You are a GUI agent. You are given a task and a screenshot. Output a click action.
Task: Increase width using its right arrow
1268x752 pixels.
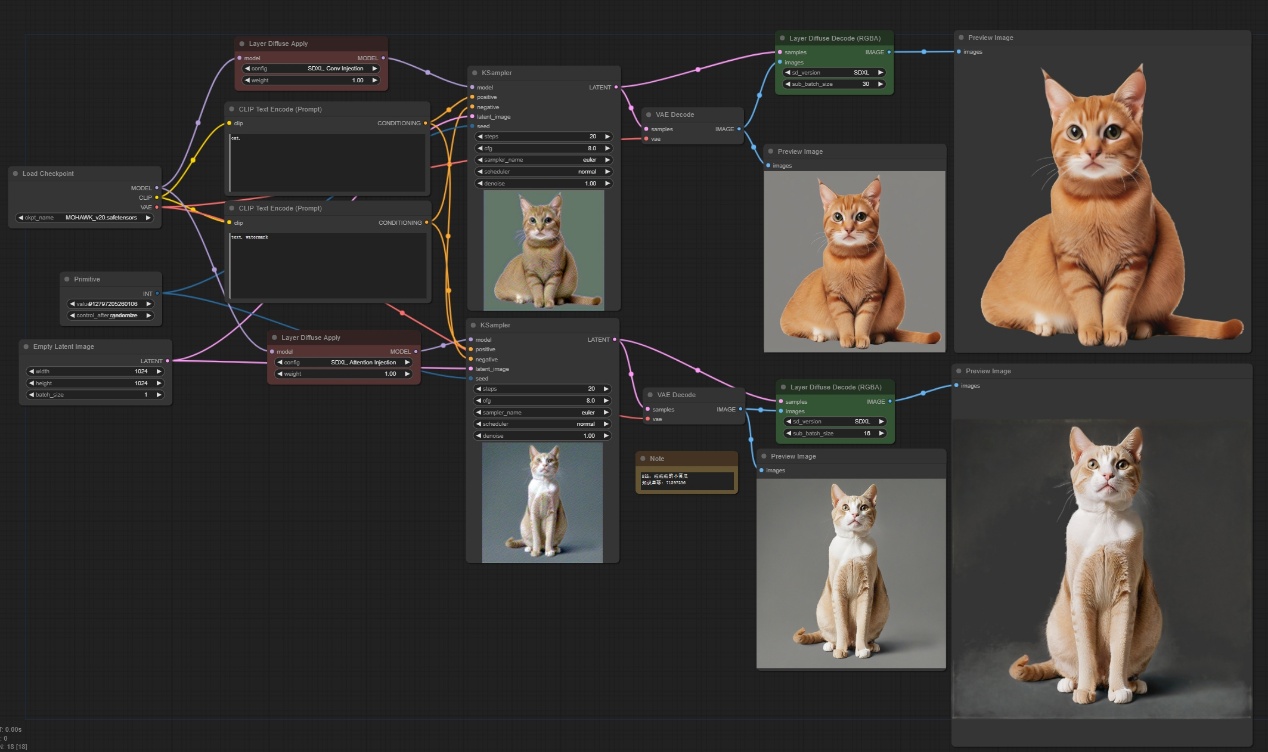[158, 371]
